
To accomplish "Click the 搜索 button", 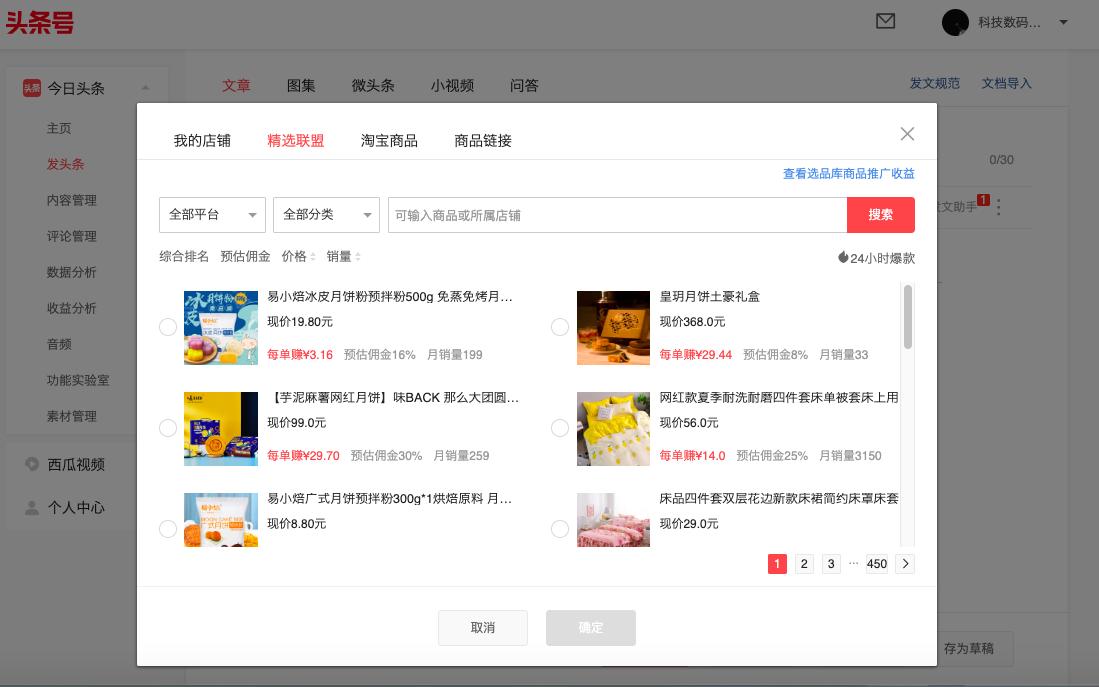I will point(881,214).
